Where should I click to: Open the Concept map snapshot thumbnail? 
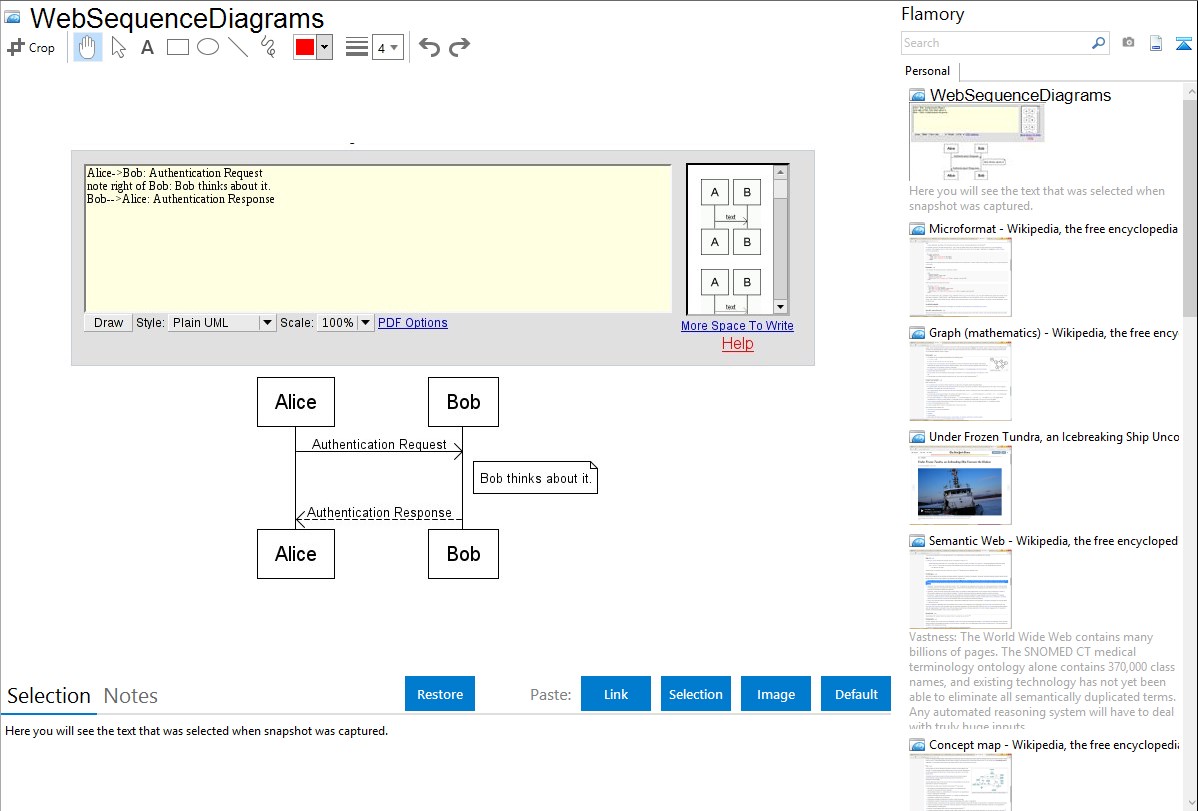coord(960,782)
